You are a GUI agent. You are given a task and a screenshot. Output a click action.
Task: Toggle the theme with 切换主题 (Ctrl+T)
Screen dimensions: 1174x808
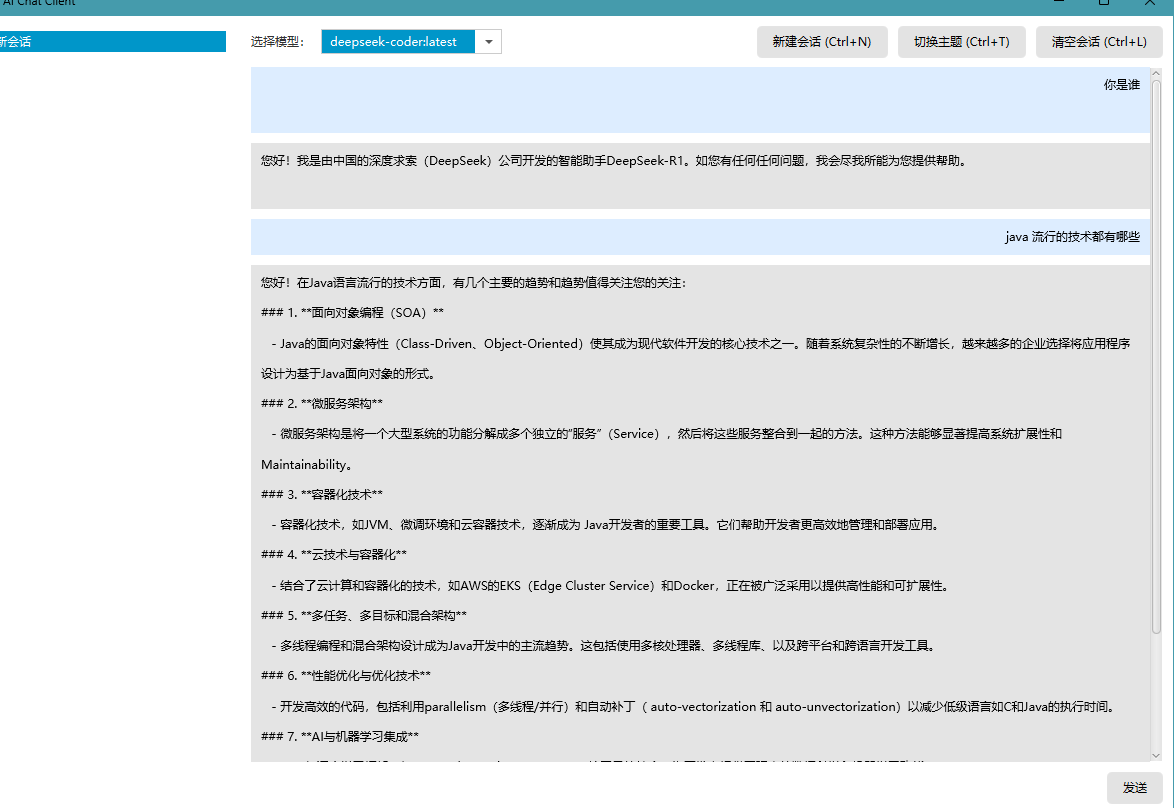961,42
